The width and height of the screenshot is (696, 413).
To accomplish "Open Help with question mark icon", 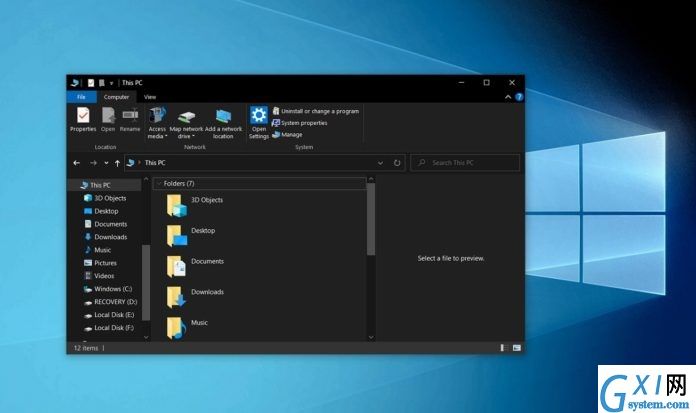I will pos(519,97).
